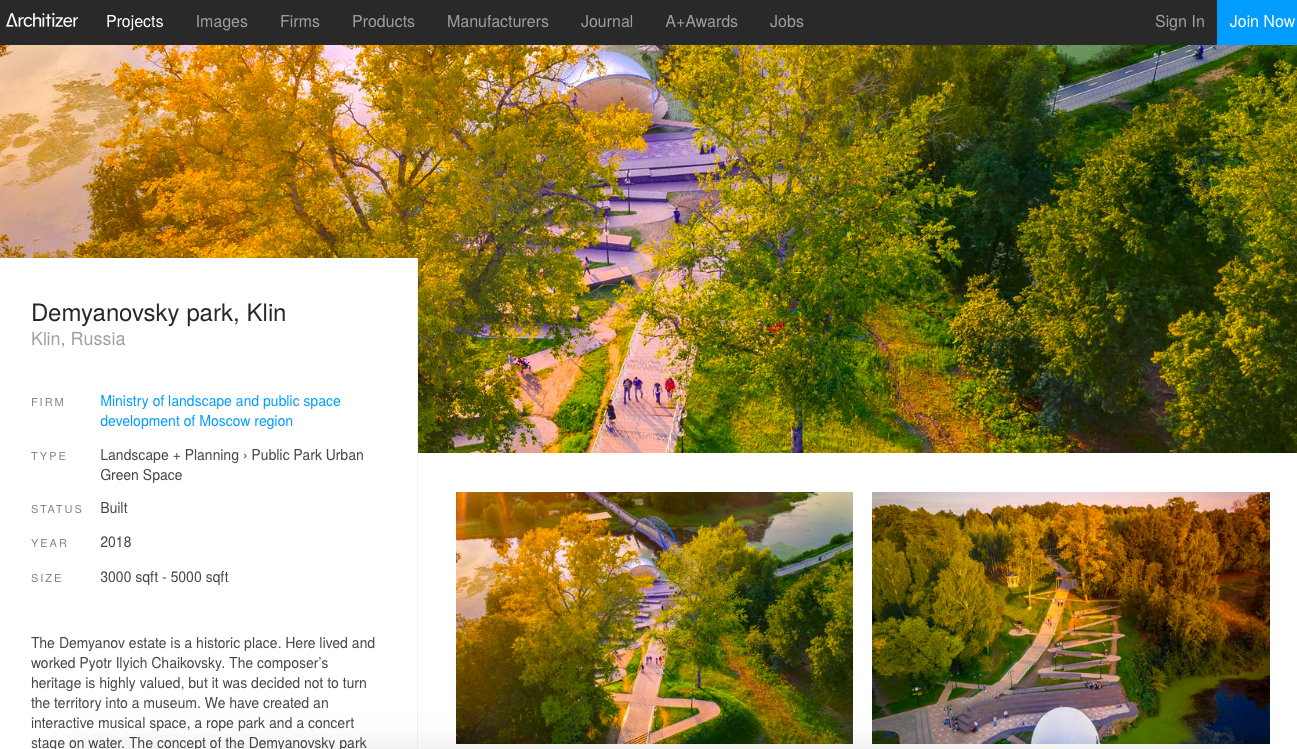Click the STATUS label

tap(57, 509)
